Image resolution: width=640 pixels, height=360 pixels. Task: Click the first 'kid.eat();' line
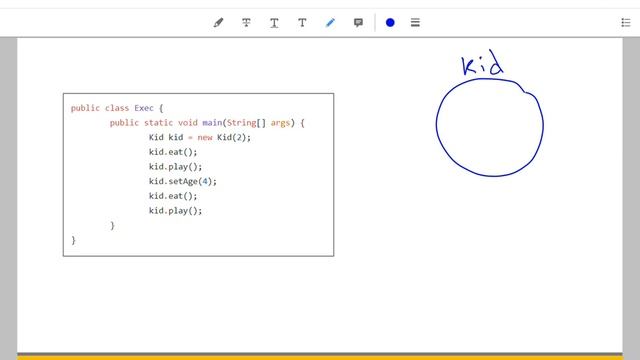click(x=173, y=152)
